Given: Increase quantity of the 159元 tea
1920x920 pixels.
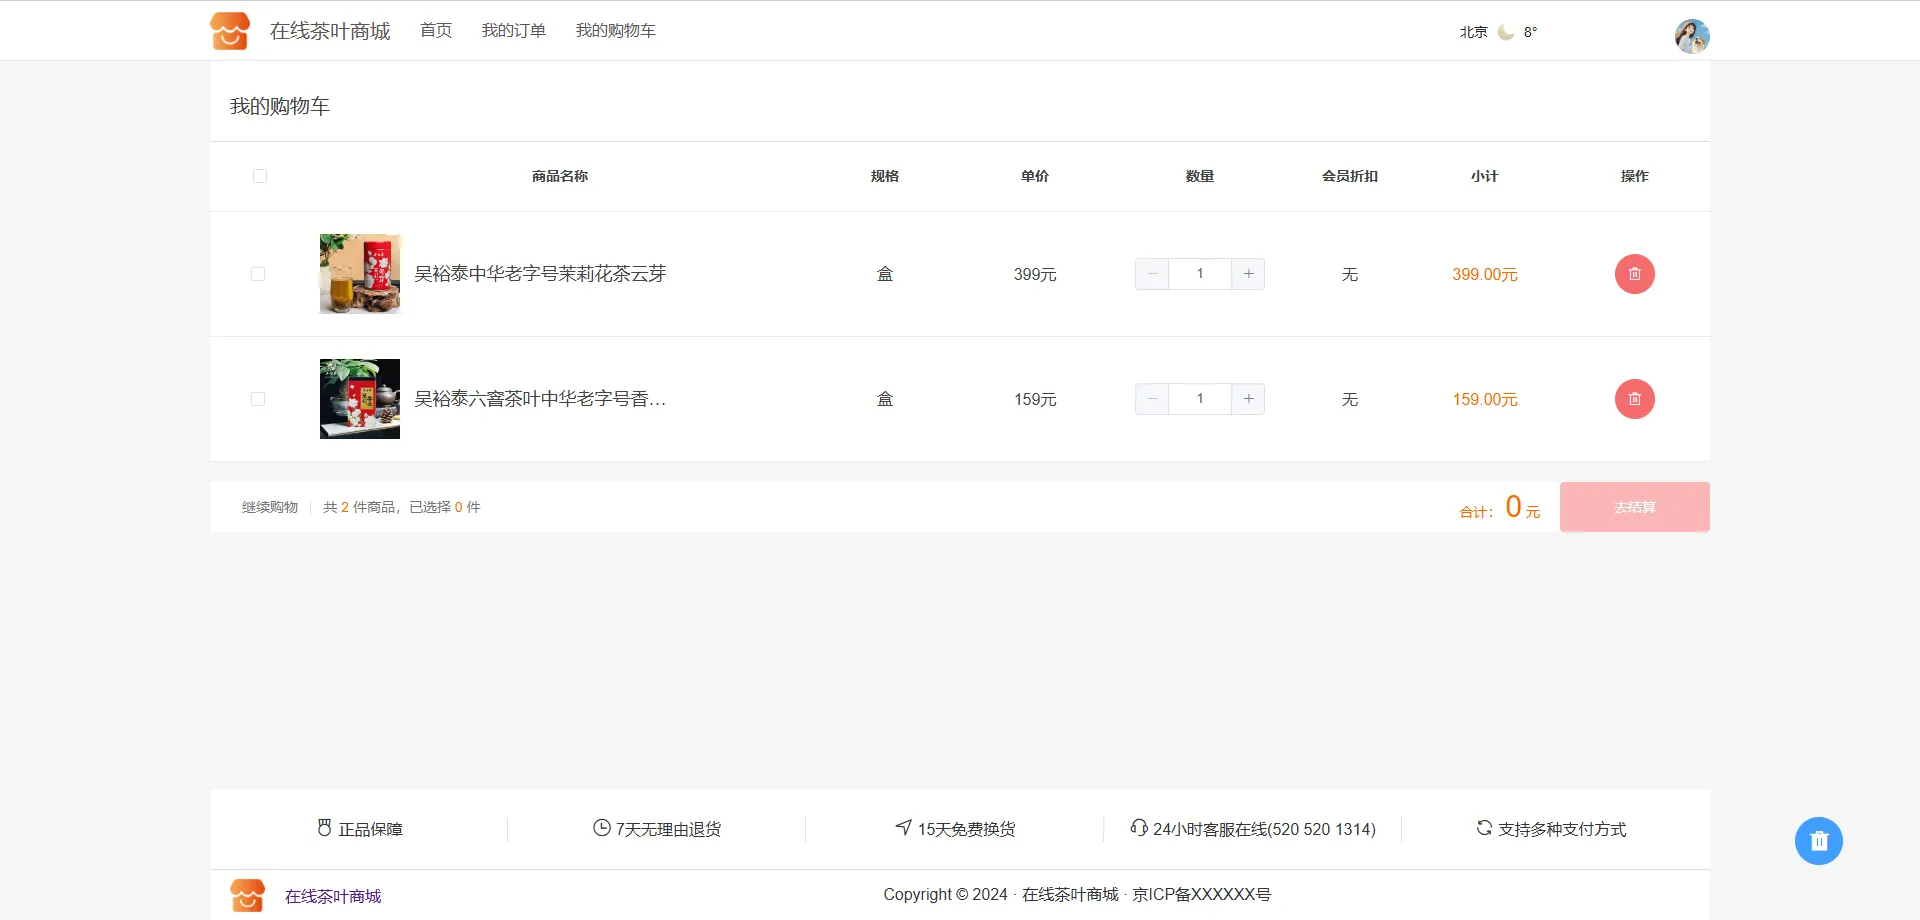Looking at the screenshot, I should [x=1248, y=399].
